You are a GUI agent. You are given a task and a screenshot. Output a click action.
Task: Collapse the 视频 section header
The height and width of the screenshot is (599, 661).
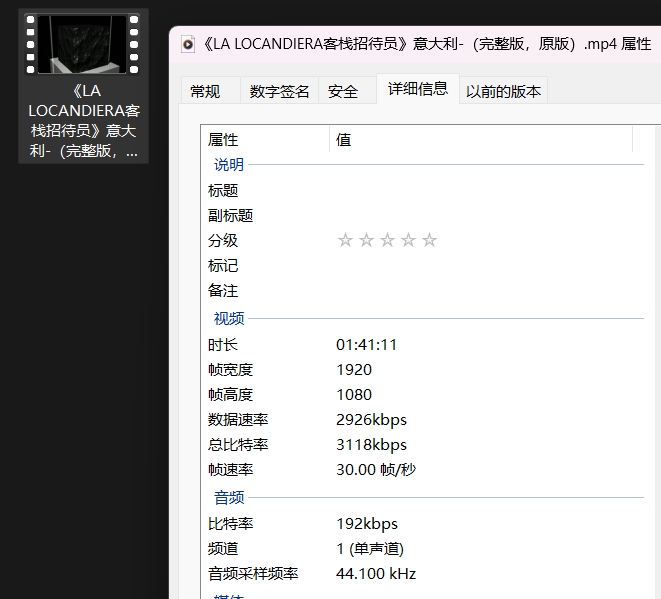(228, 318)
